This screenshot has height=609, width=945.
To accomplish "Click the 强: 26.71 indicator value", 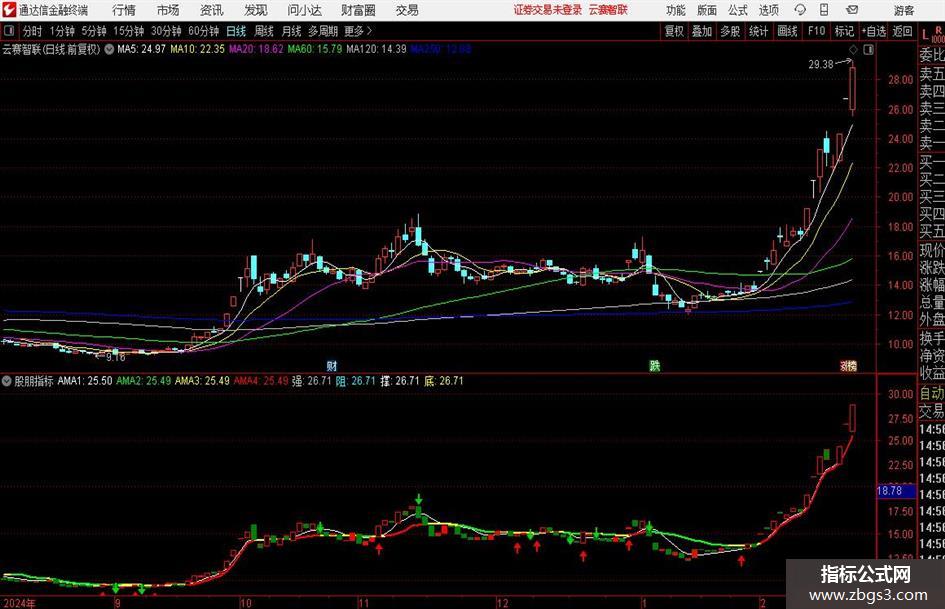I will click(x=312, y=381).
